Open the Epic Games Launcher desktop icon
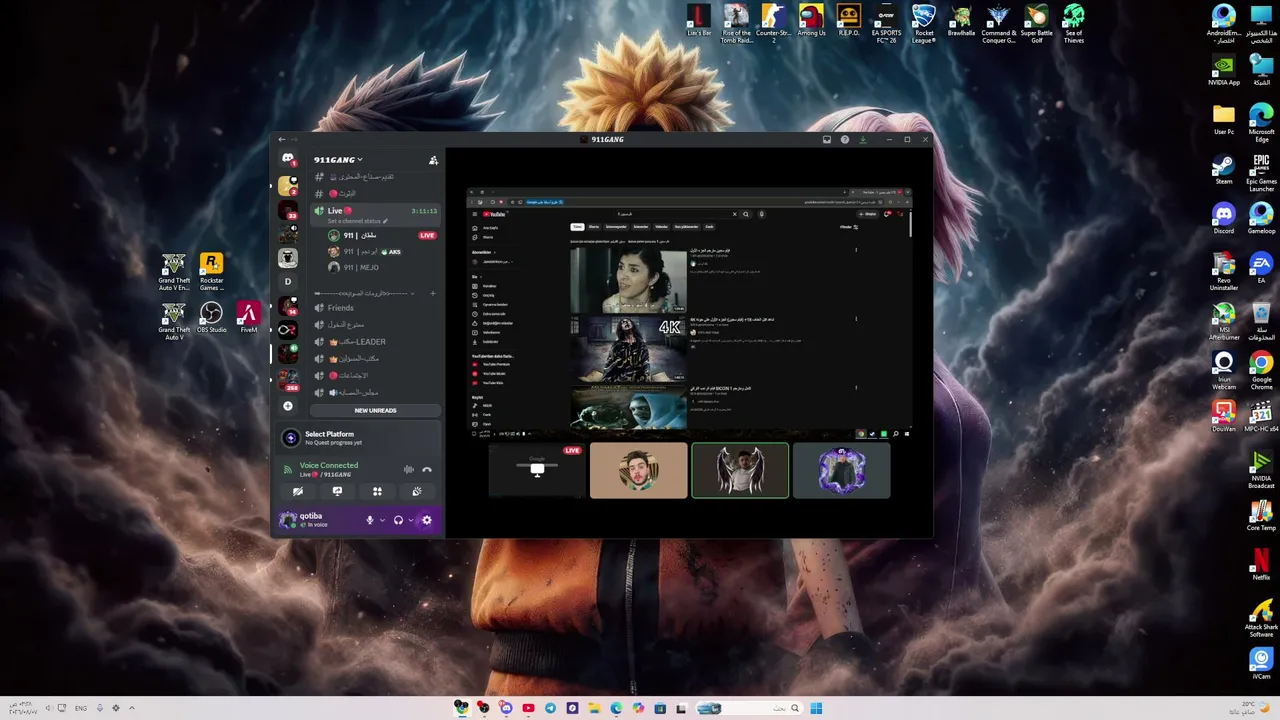 pyautogui.click(x=1261, y=172)
